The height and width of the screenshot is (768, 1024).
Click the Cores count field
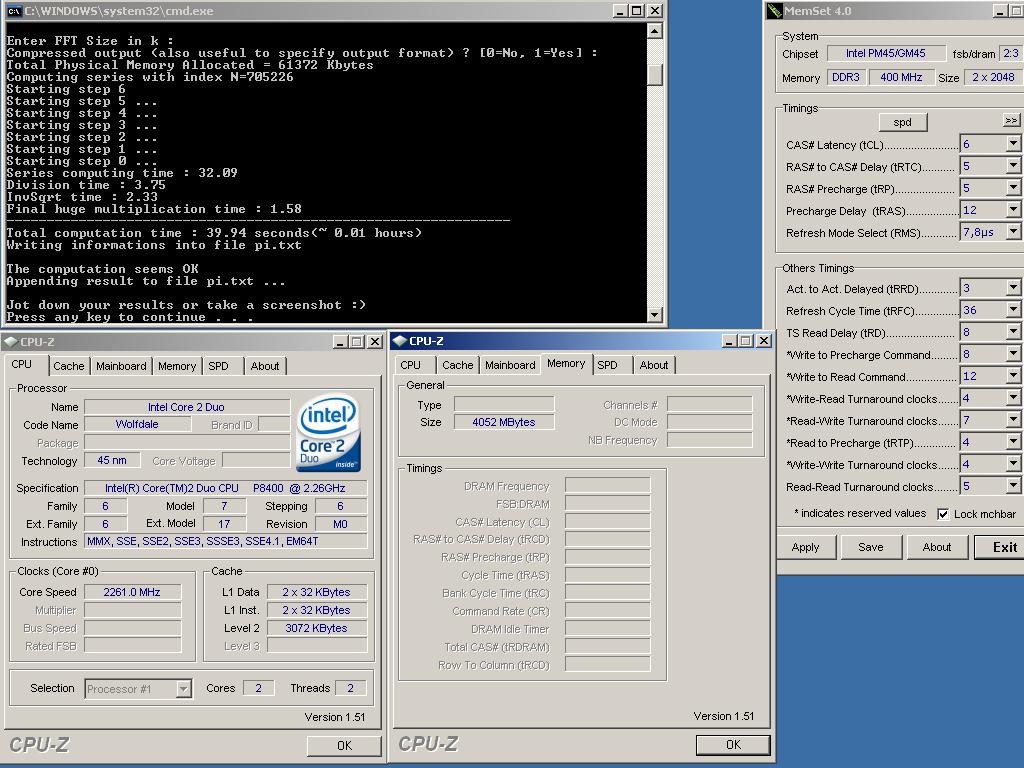click(259, 688)
